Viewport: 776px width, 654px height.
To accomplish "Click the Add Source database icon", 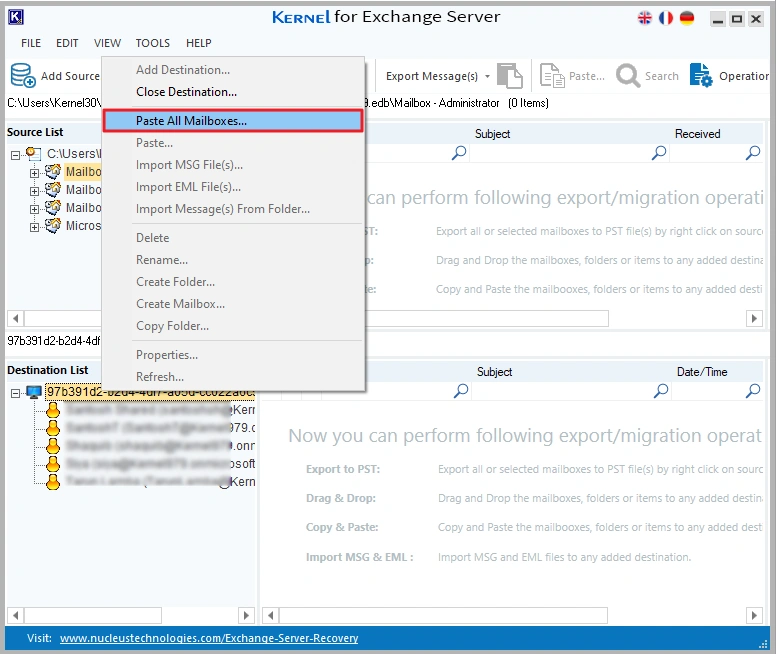I will pyautogui.click(x=23, y=75).
